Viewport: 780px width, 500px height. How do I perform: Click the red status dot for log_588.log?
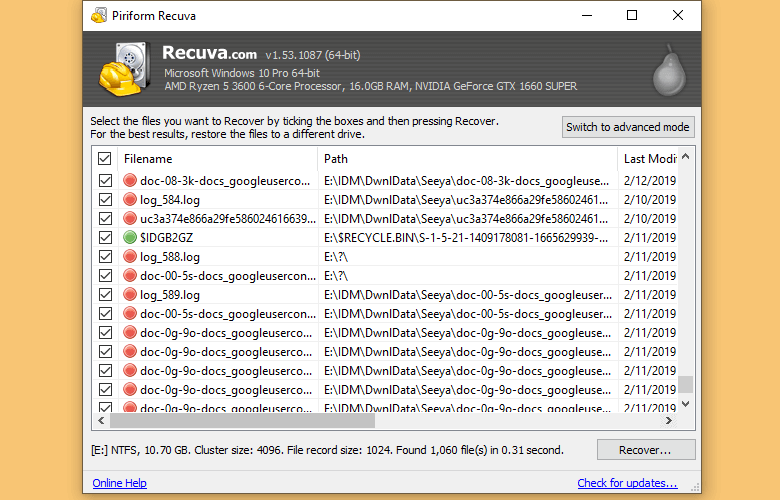130,256
